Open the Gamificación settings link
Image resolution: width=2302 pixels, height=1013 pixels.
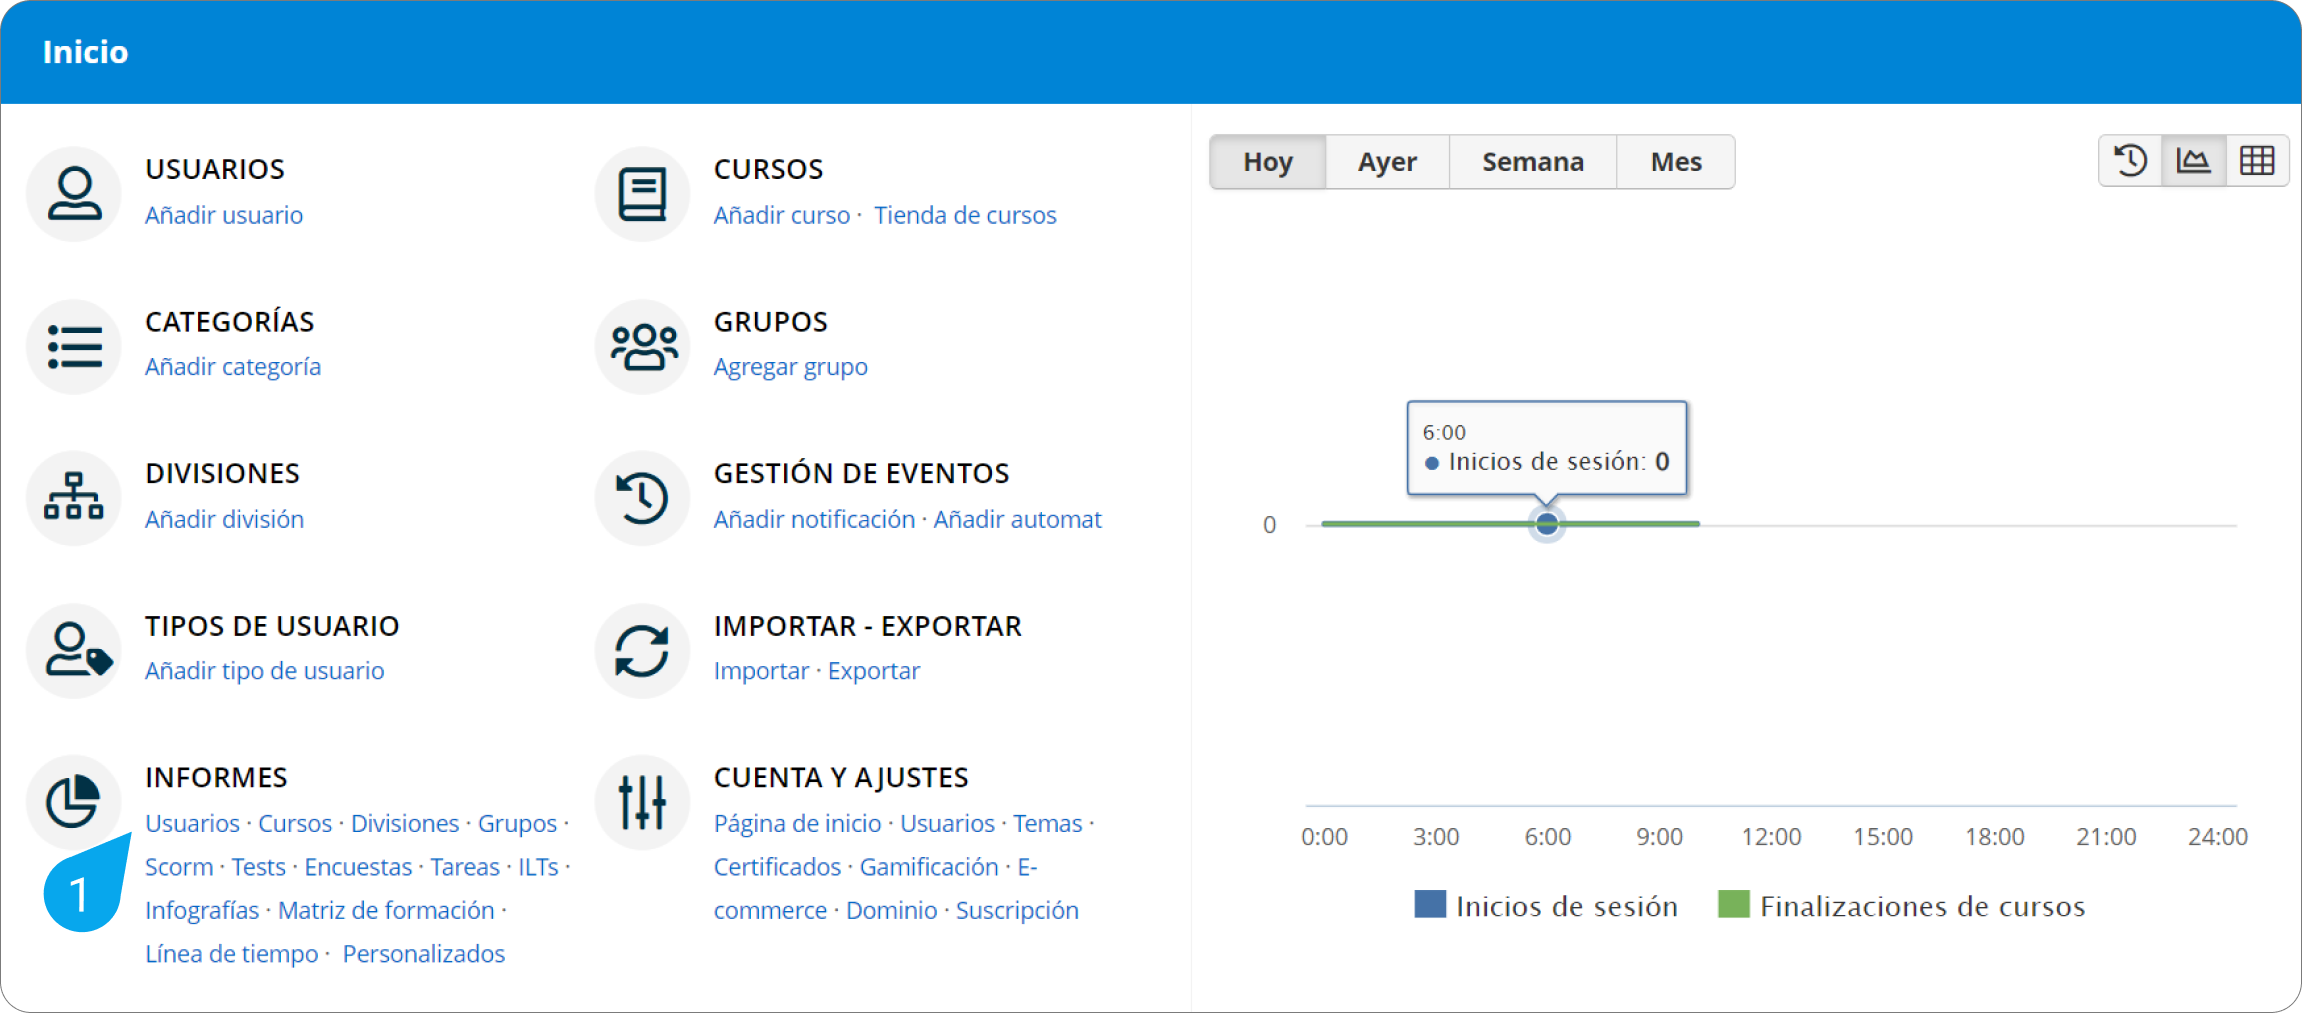pos(929,867)
